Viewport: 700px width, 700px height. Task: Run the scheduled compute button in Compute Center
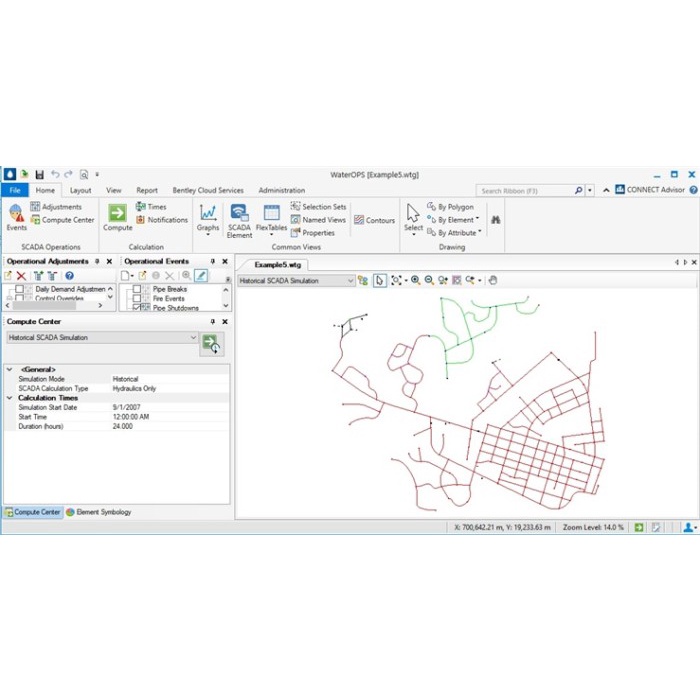click(x=212, y=344)
